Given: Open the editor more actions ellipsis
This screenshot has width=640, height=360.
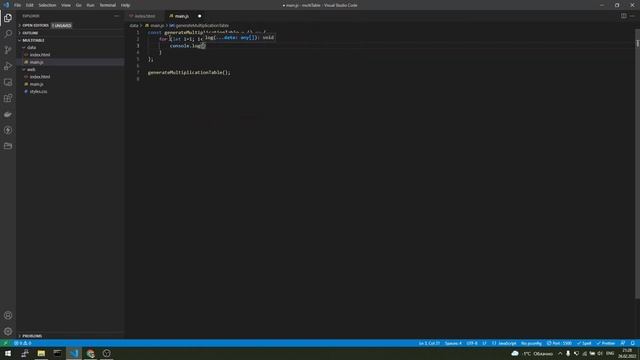Looking at the screenshot, I should [x=632, y=16].
